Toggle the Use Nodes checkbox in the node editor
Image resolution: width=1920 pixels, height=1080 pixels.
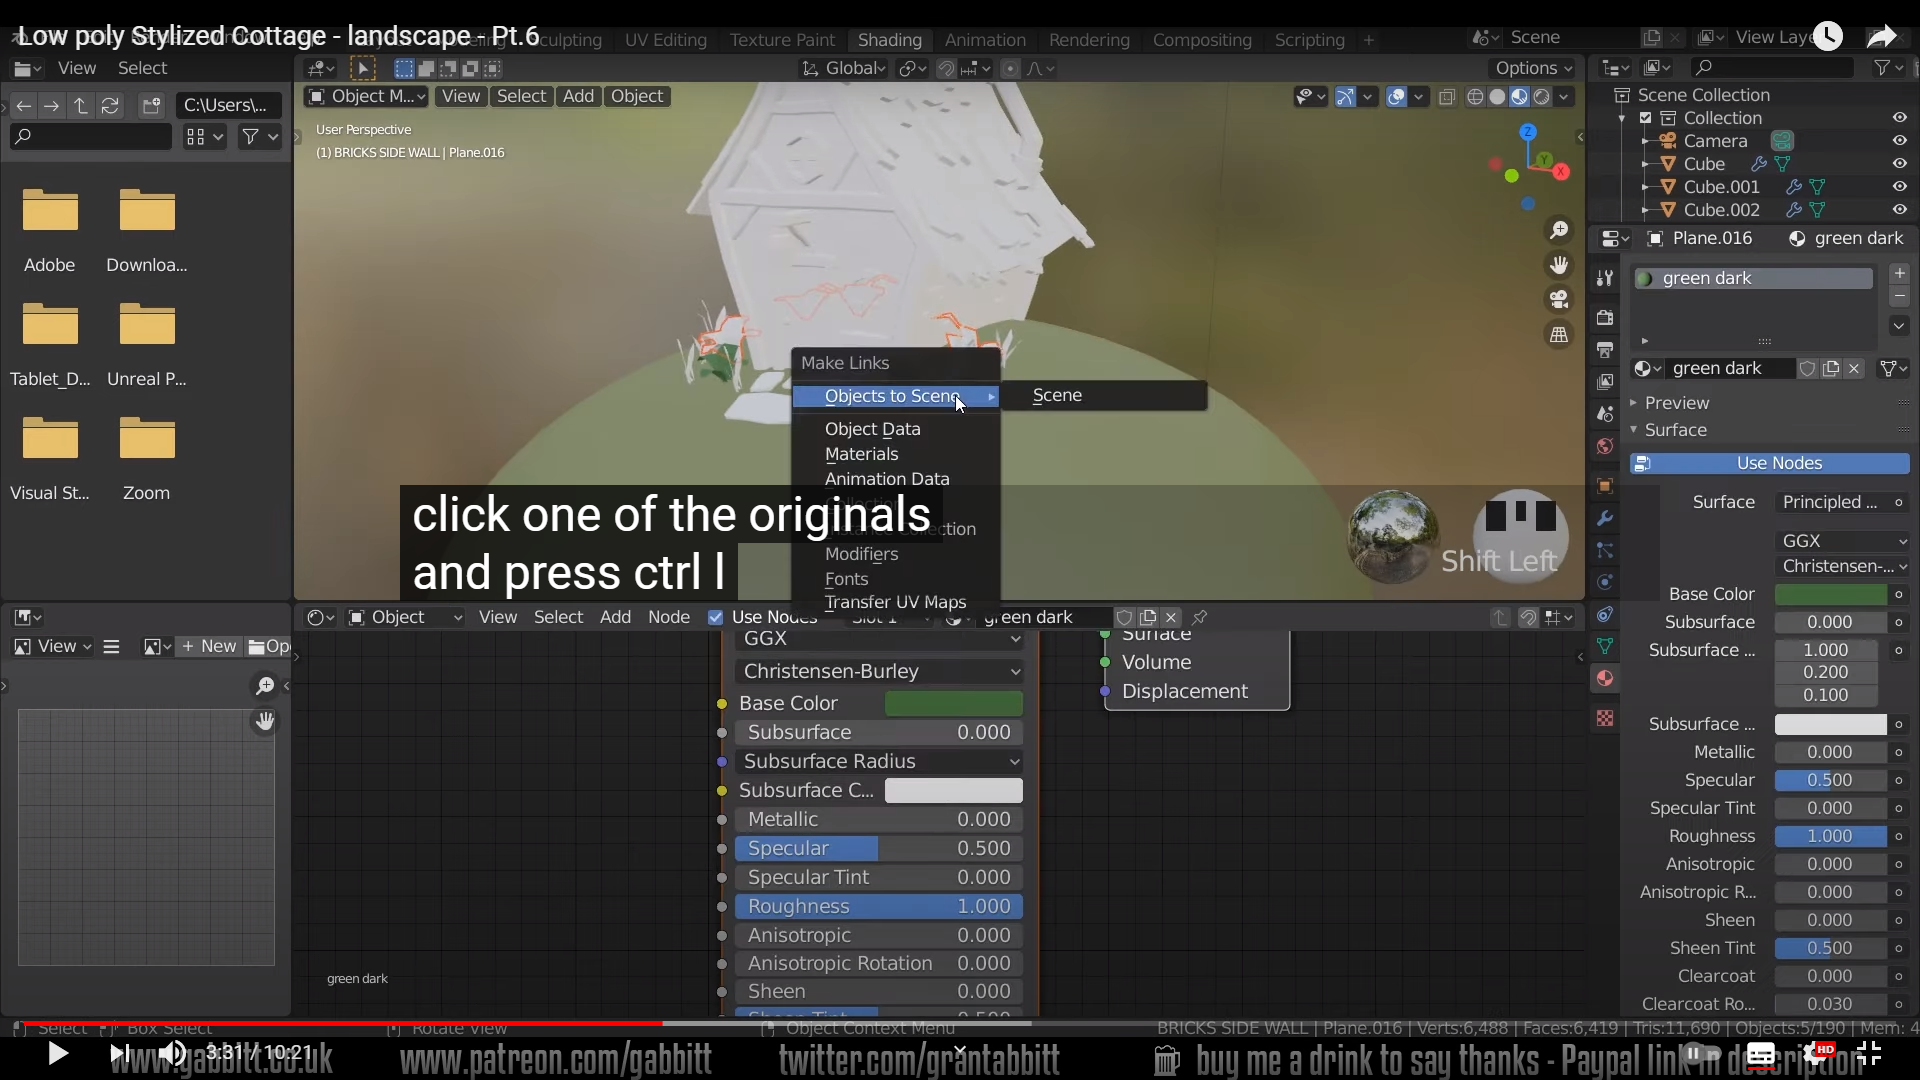[715, 617]
